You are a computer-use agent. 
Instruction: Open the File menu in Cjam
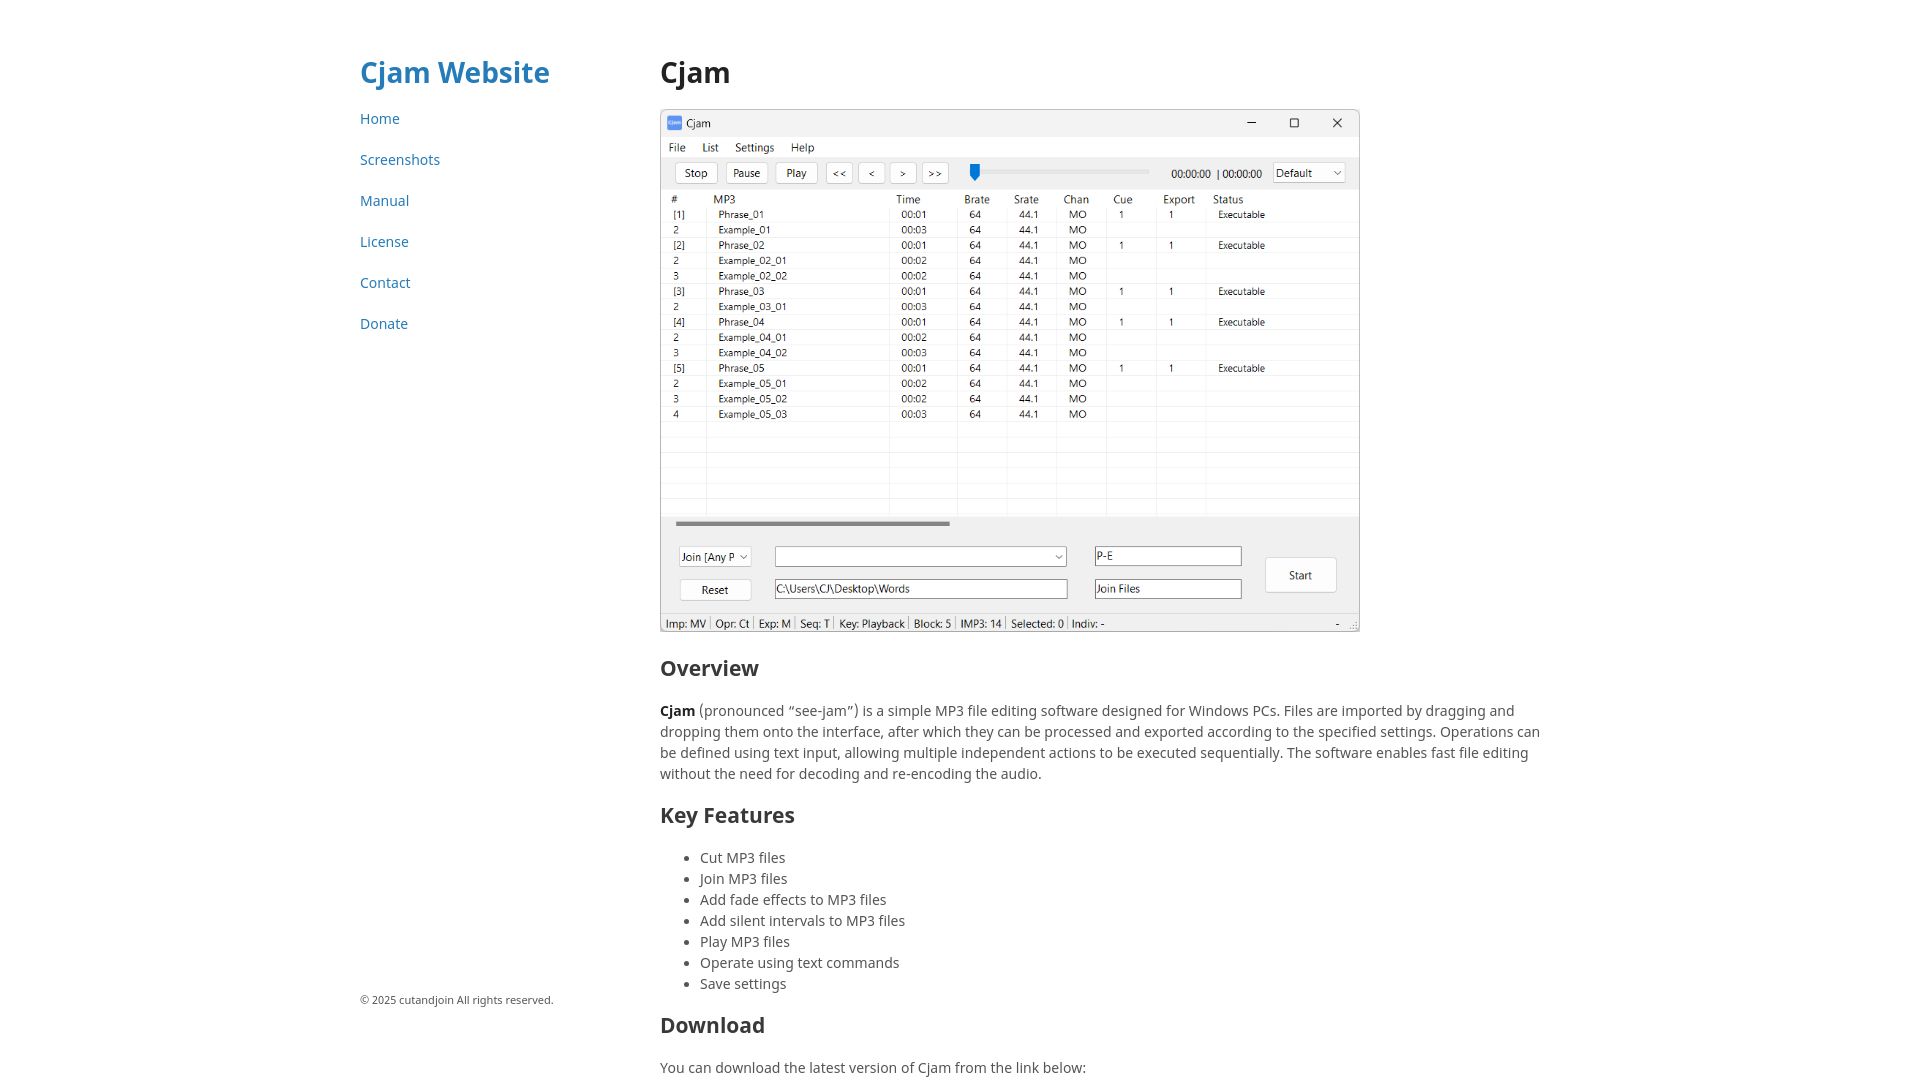pyautogui.click(x=677, y=148)
